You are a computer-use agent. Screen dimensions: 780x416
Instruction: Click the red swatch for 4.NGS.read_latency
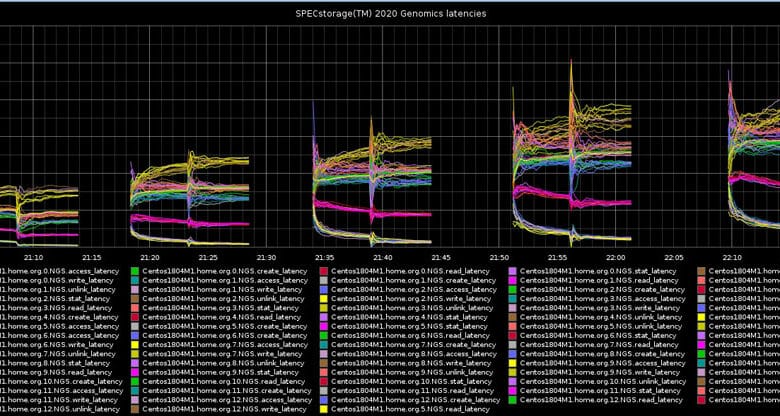click(x=135, y=317)
